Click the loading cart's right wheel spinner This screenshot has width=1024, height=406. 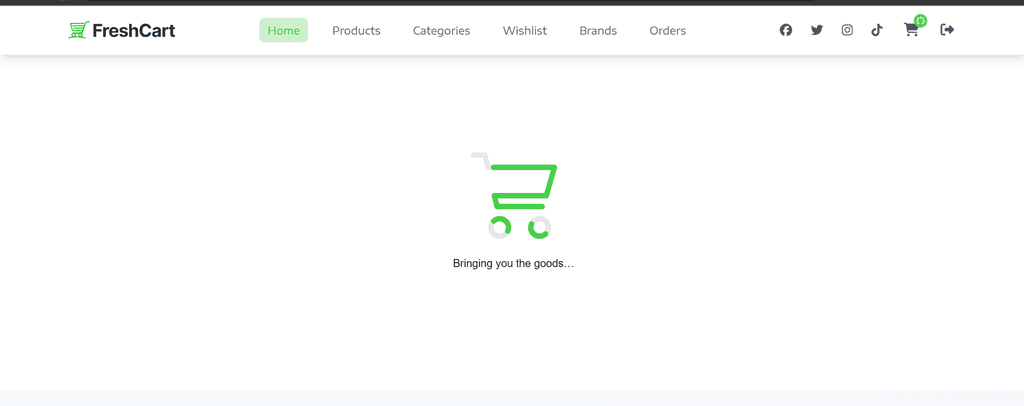click(x=540, y=227)
